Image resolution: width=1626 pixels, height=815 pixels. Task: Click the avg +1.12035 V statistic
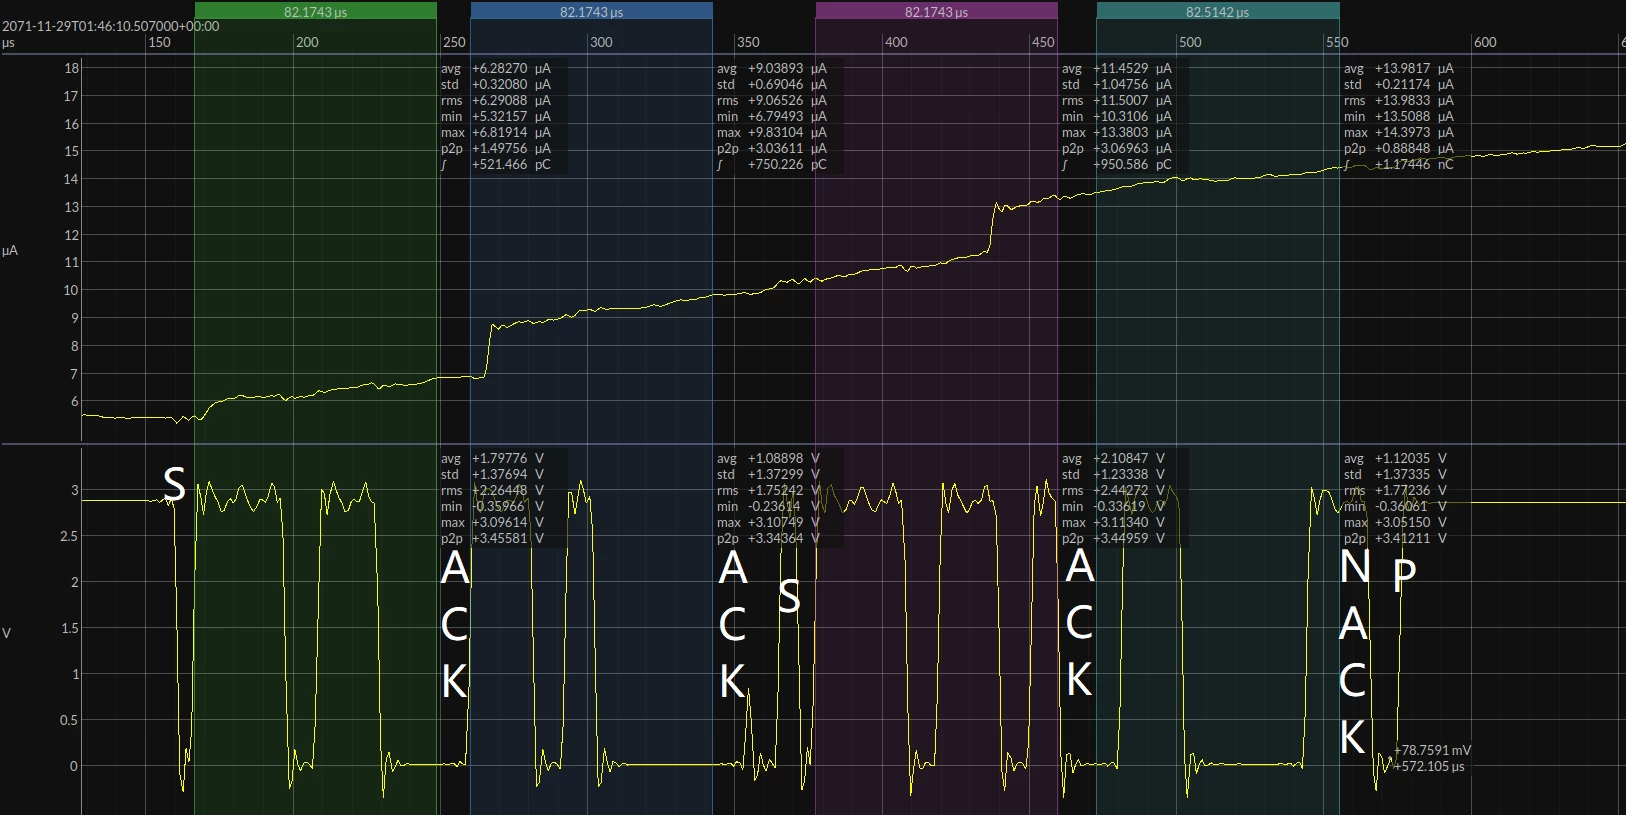point(1396,458)
